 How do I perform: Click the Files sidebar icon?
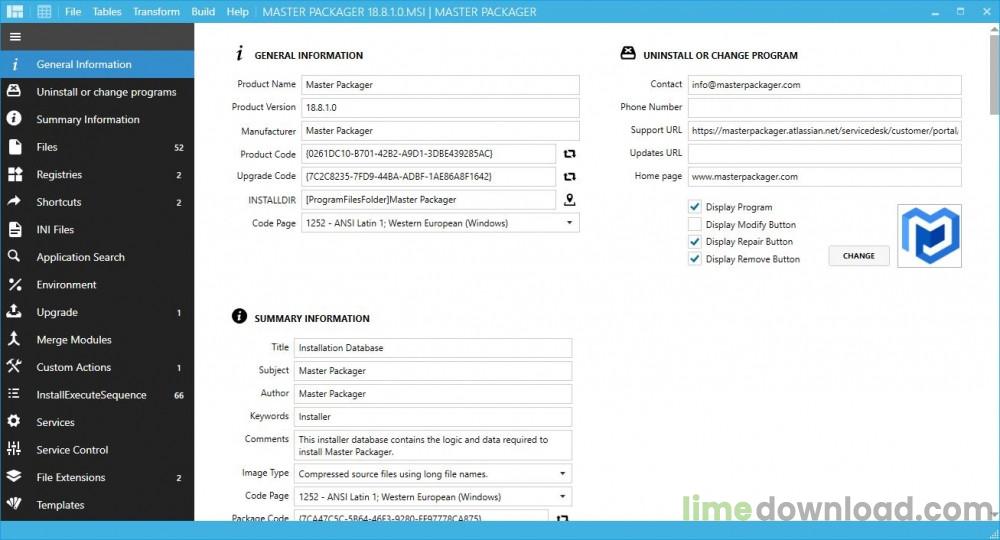point(15,147)
